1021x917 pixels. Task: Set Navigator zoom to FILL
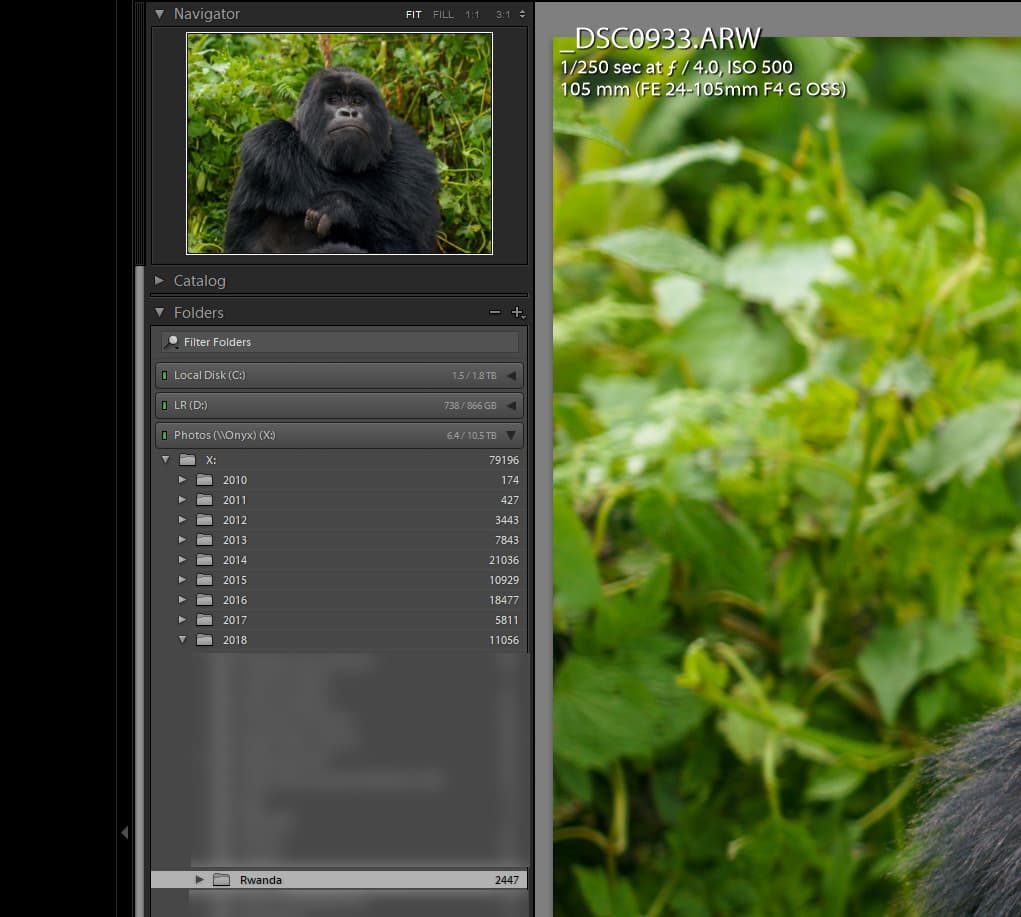[443, 14]
